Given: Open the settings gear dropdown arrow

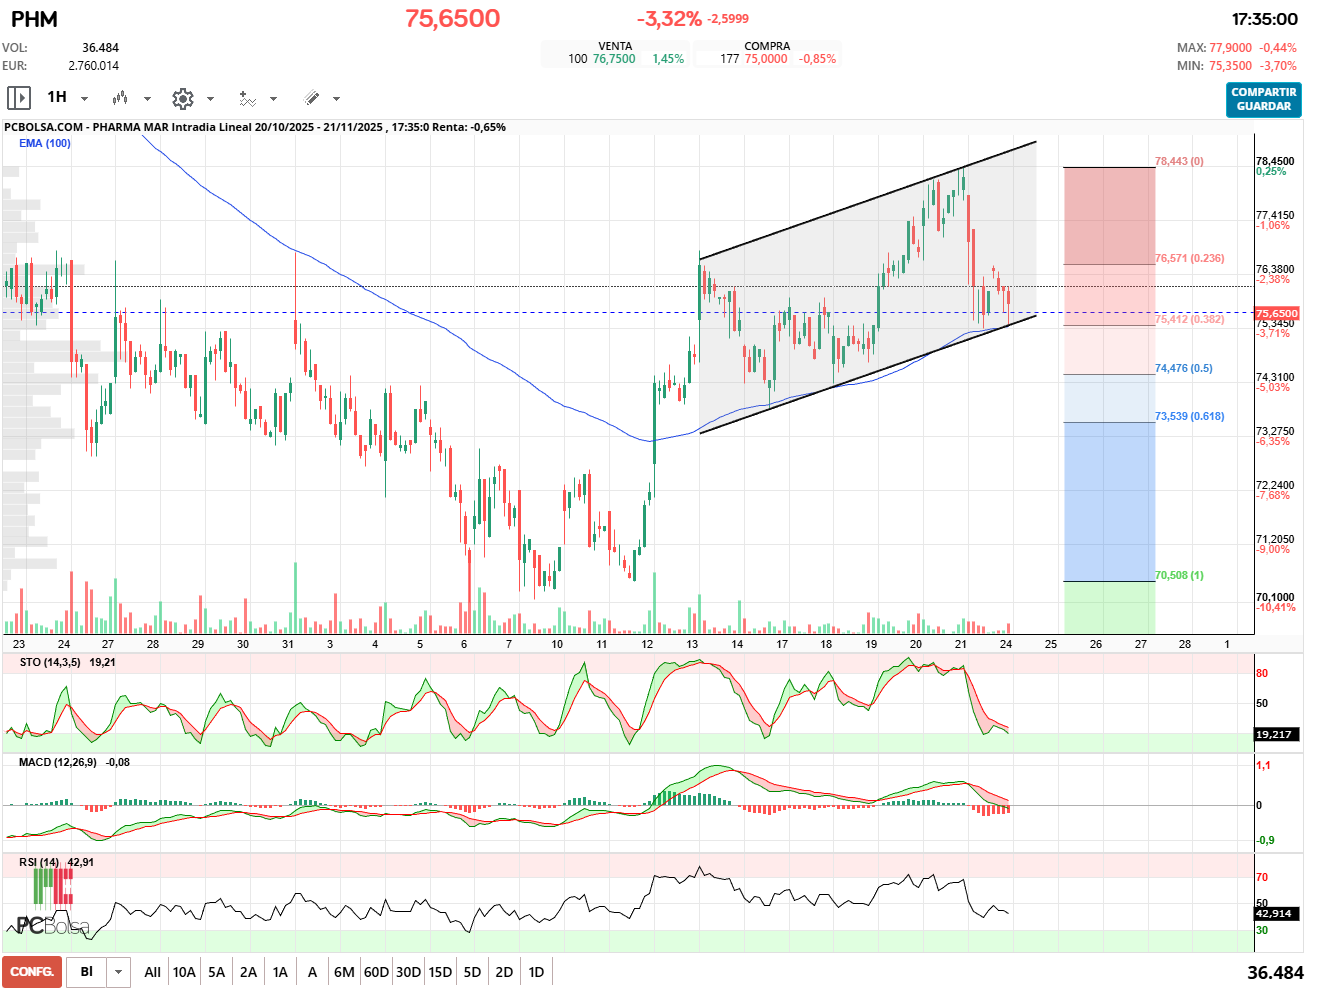Looking at the screenshot, I should pos(210,99).
